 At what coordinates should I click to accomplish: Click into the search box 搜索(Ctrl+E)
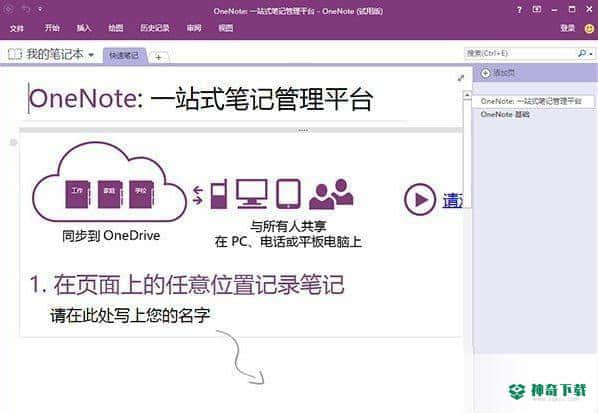(521, 53)
